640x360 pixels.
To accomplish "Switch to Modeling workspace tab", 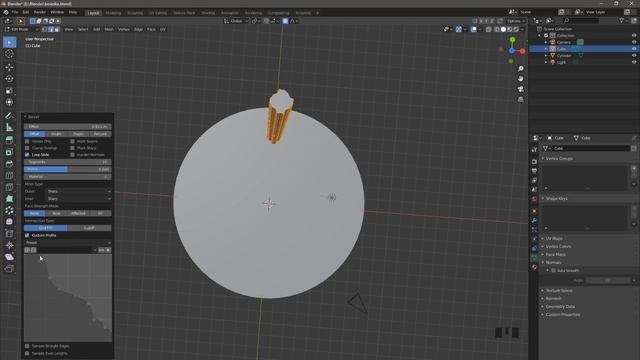I will click(113, 13).
